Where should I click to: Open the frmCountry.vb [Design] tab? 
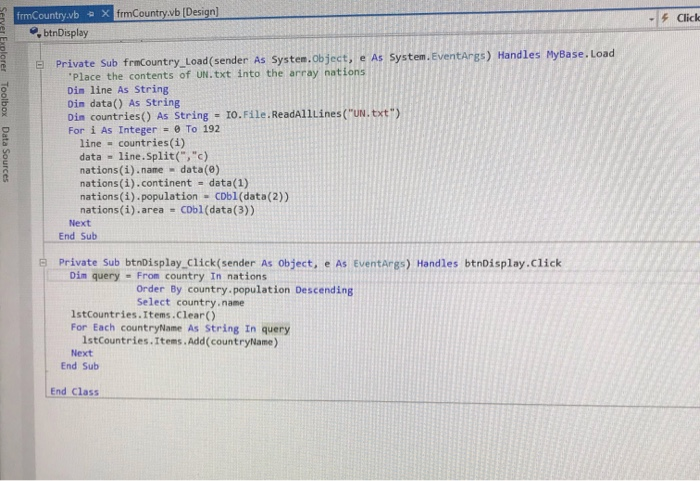(167, 13)
